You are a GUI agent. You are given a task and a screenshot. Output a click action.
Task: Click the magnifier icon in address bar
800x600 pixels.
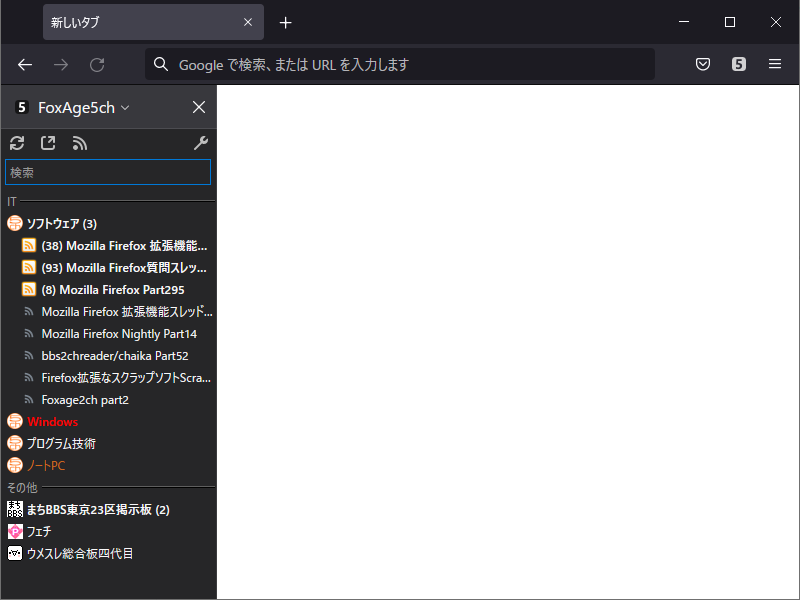point(161,64)
